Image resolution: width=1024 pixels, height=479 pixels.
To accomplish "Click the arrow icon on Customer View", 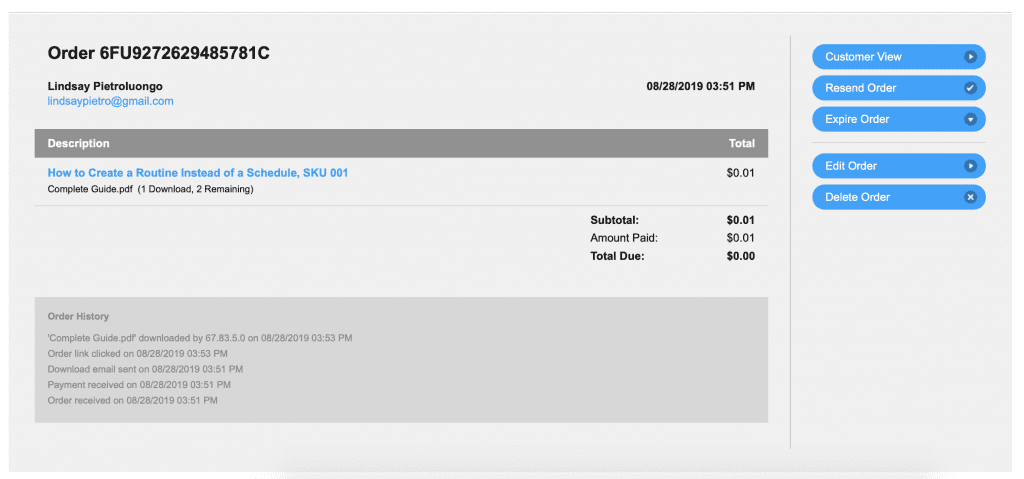I will click(x=969, y=57).
